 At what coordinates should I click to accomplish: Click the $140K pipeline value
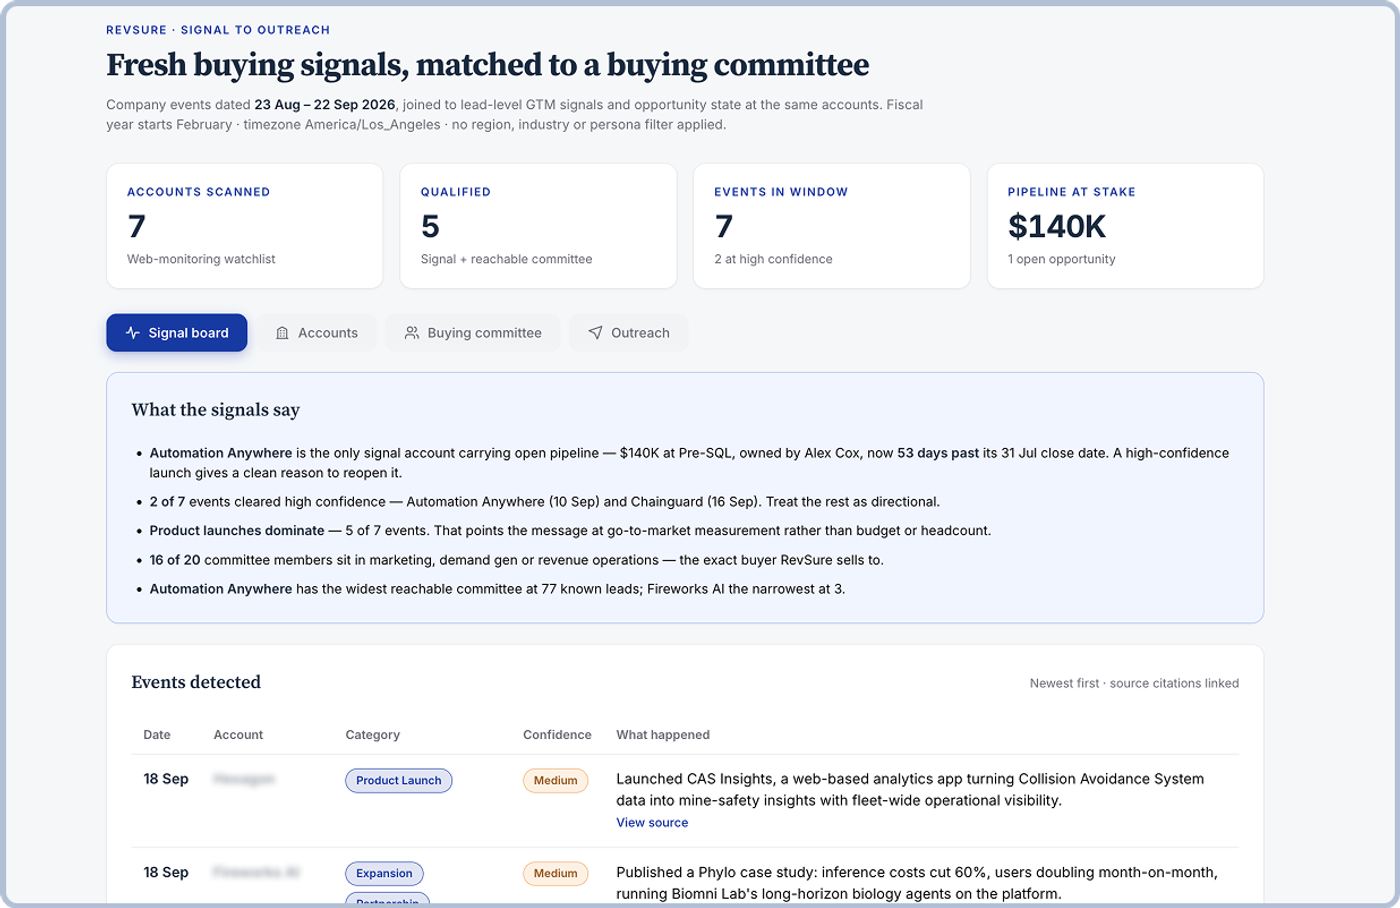tap(1057, 227)
